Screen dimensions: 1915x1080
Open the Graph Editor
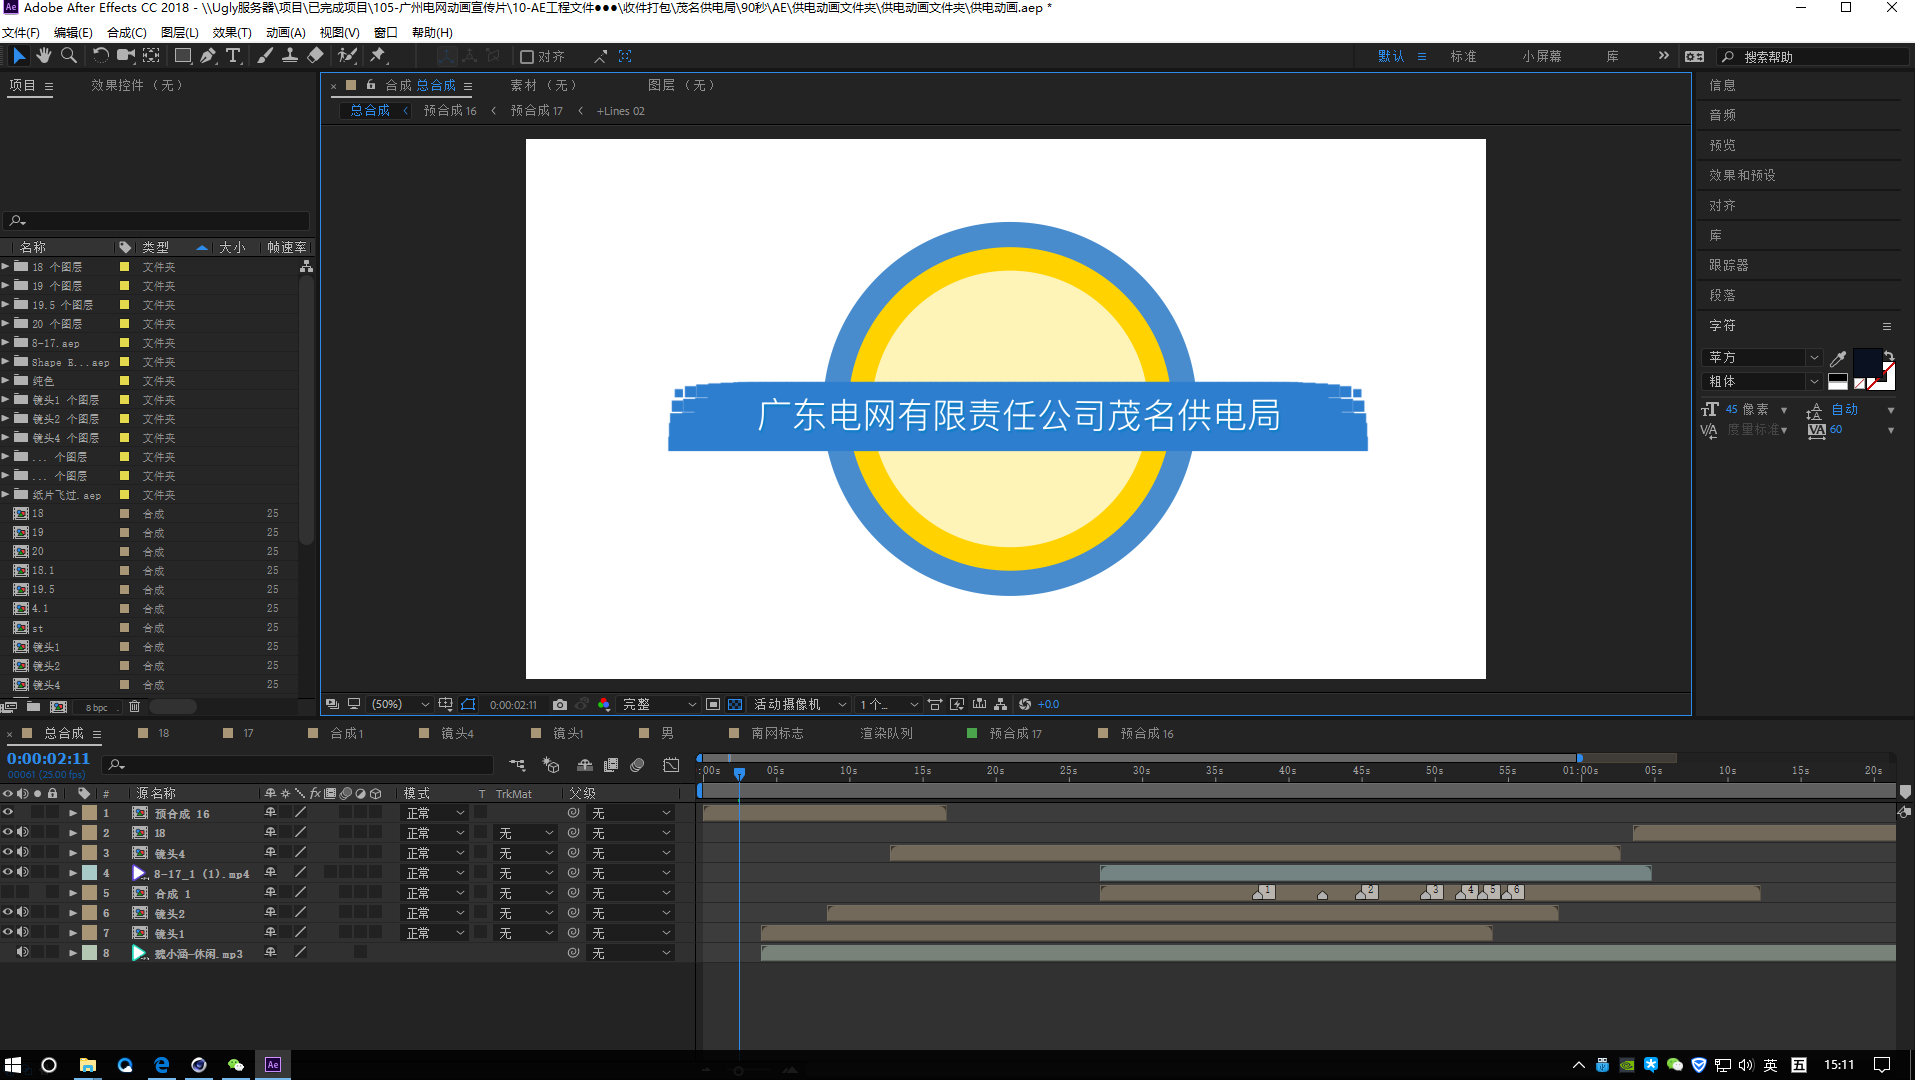[x=671, y=765]
